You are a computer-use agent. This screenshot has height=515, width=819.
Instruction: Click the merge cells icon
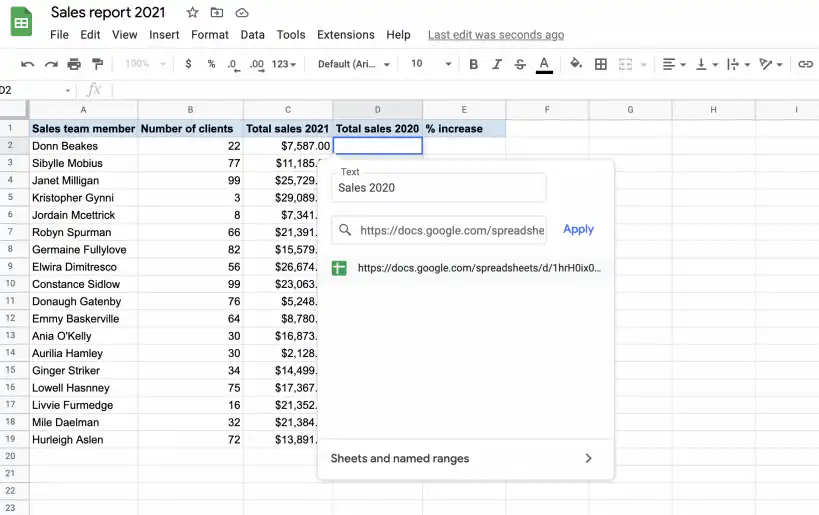point(625,64)
